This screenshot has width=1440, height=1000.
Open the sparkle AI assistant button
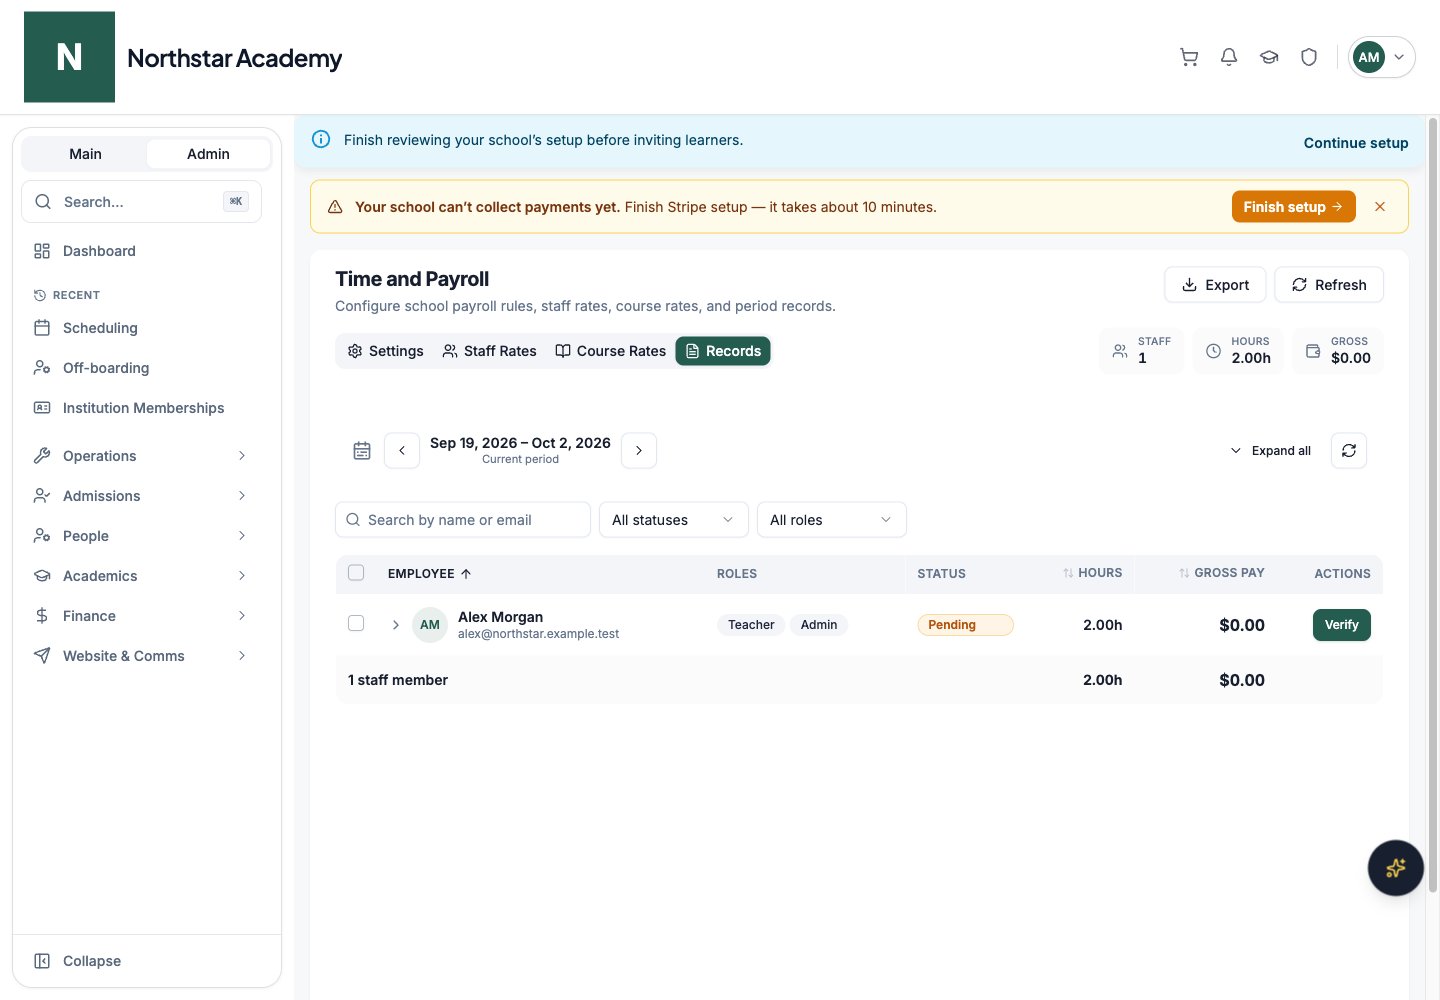pyautogui.click(x=1395, y=868)
